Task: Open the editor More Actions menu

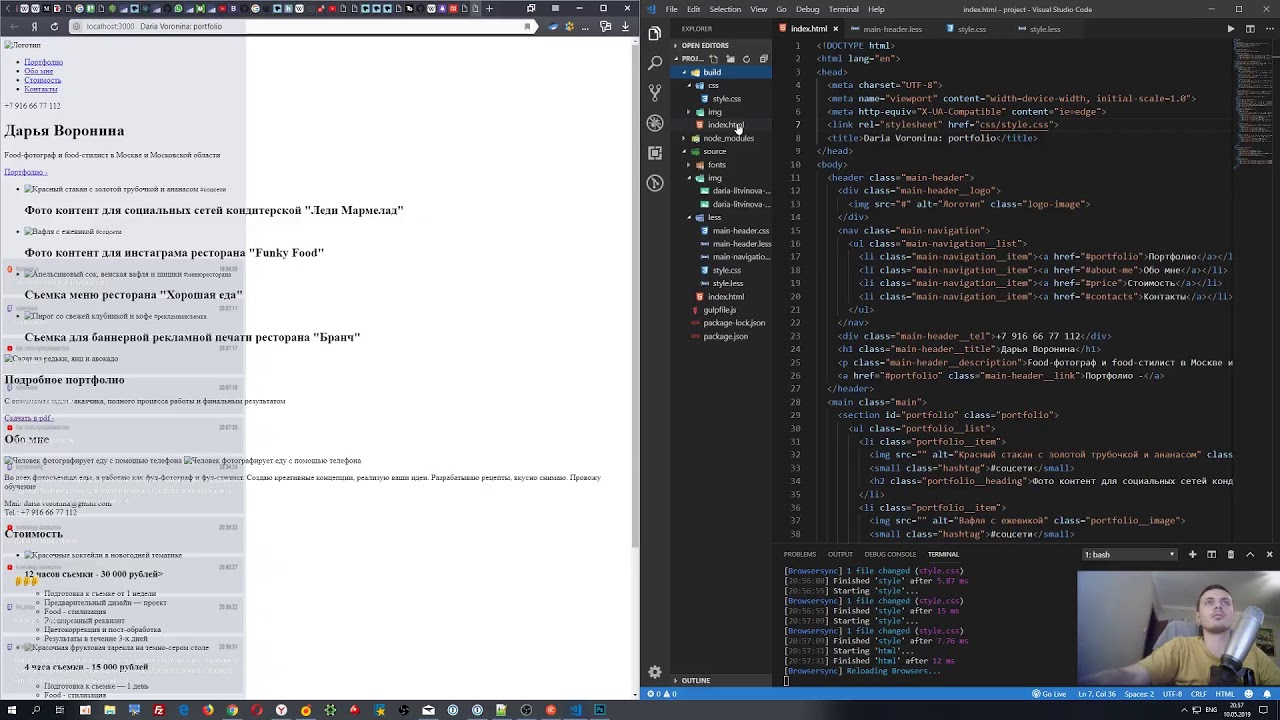Action: (1268, 29)
